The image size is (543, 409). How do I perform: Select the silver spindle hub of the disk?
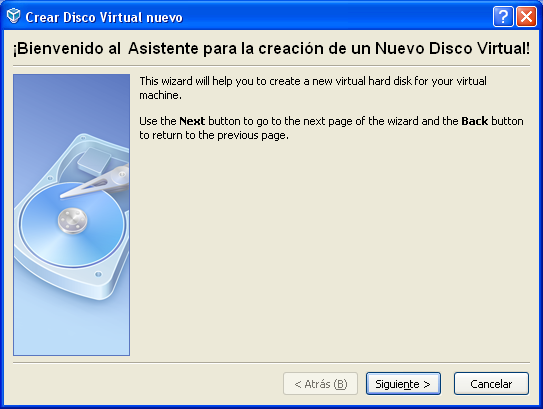[x=72, y=221]
